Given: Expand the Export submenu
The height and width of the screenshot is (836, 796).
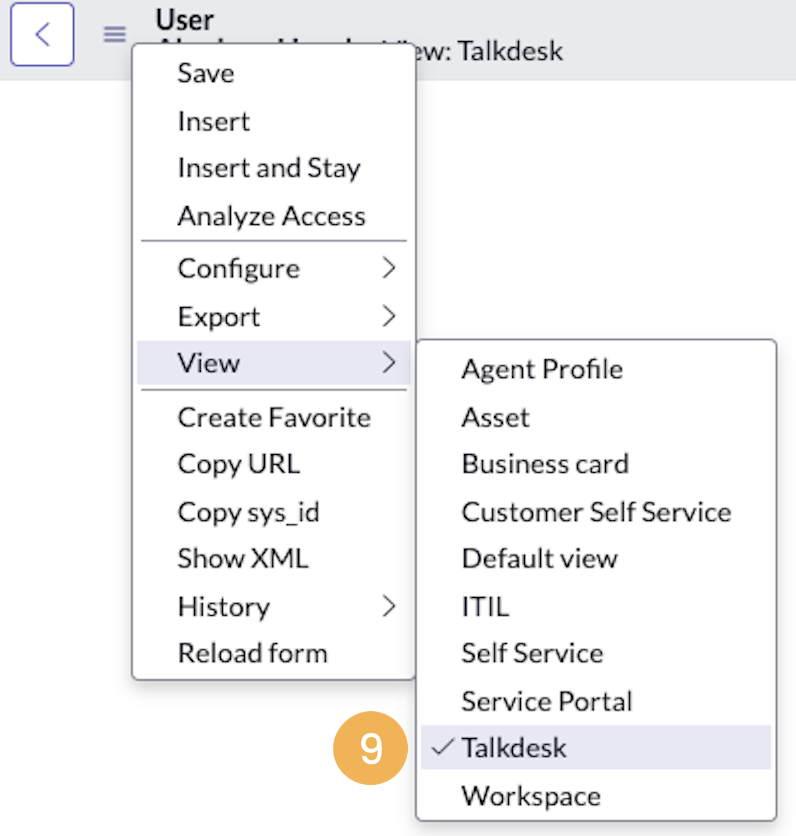Looking at the screenshot, I should click(x=274, y=317).
